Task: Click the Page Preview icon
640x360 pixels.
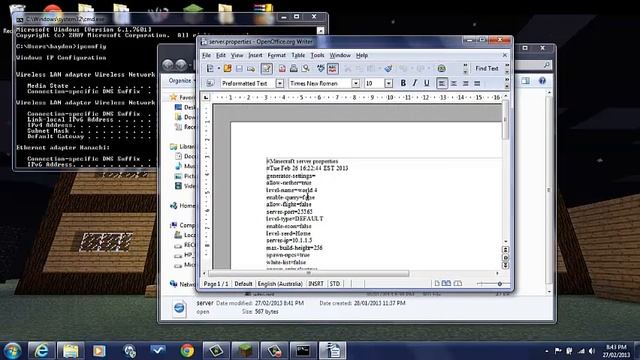Action: (305, 69)
